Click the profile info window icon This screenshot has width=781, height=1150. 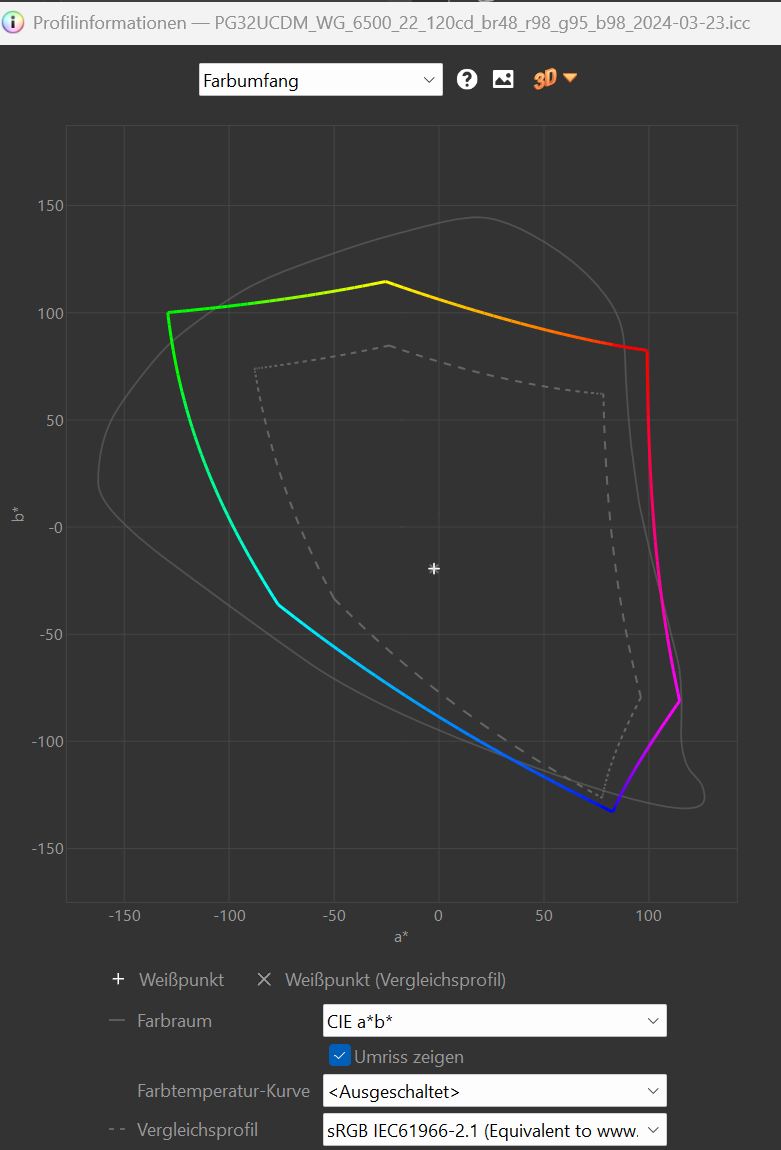coord(13,22)
